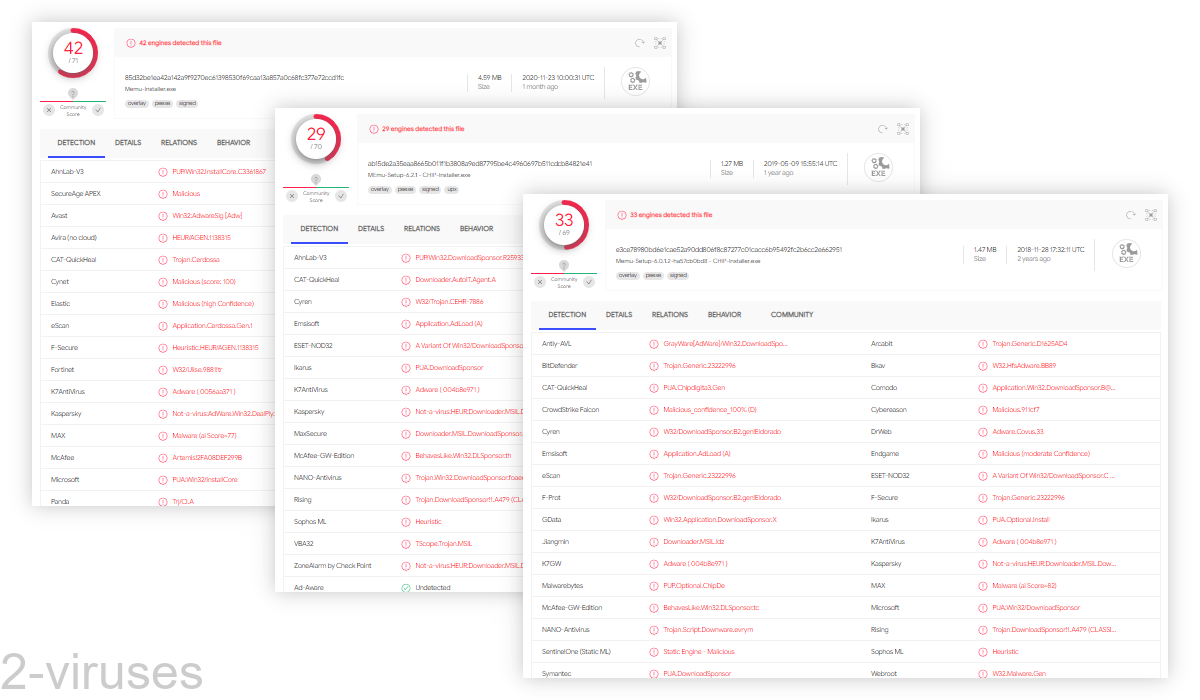Upvote community score in the 29-detection report
Viewport: 1200px width, 700px height.
[x=340, y=195]
